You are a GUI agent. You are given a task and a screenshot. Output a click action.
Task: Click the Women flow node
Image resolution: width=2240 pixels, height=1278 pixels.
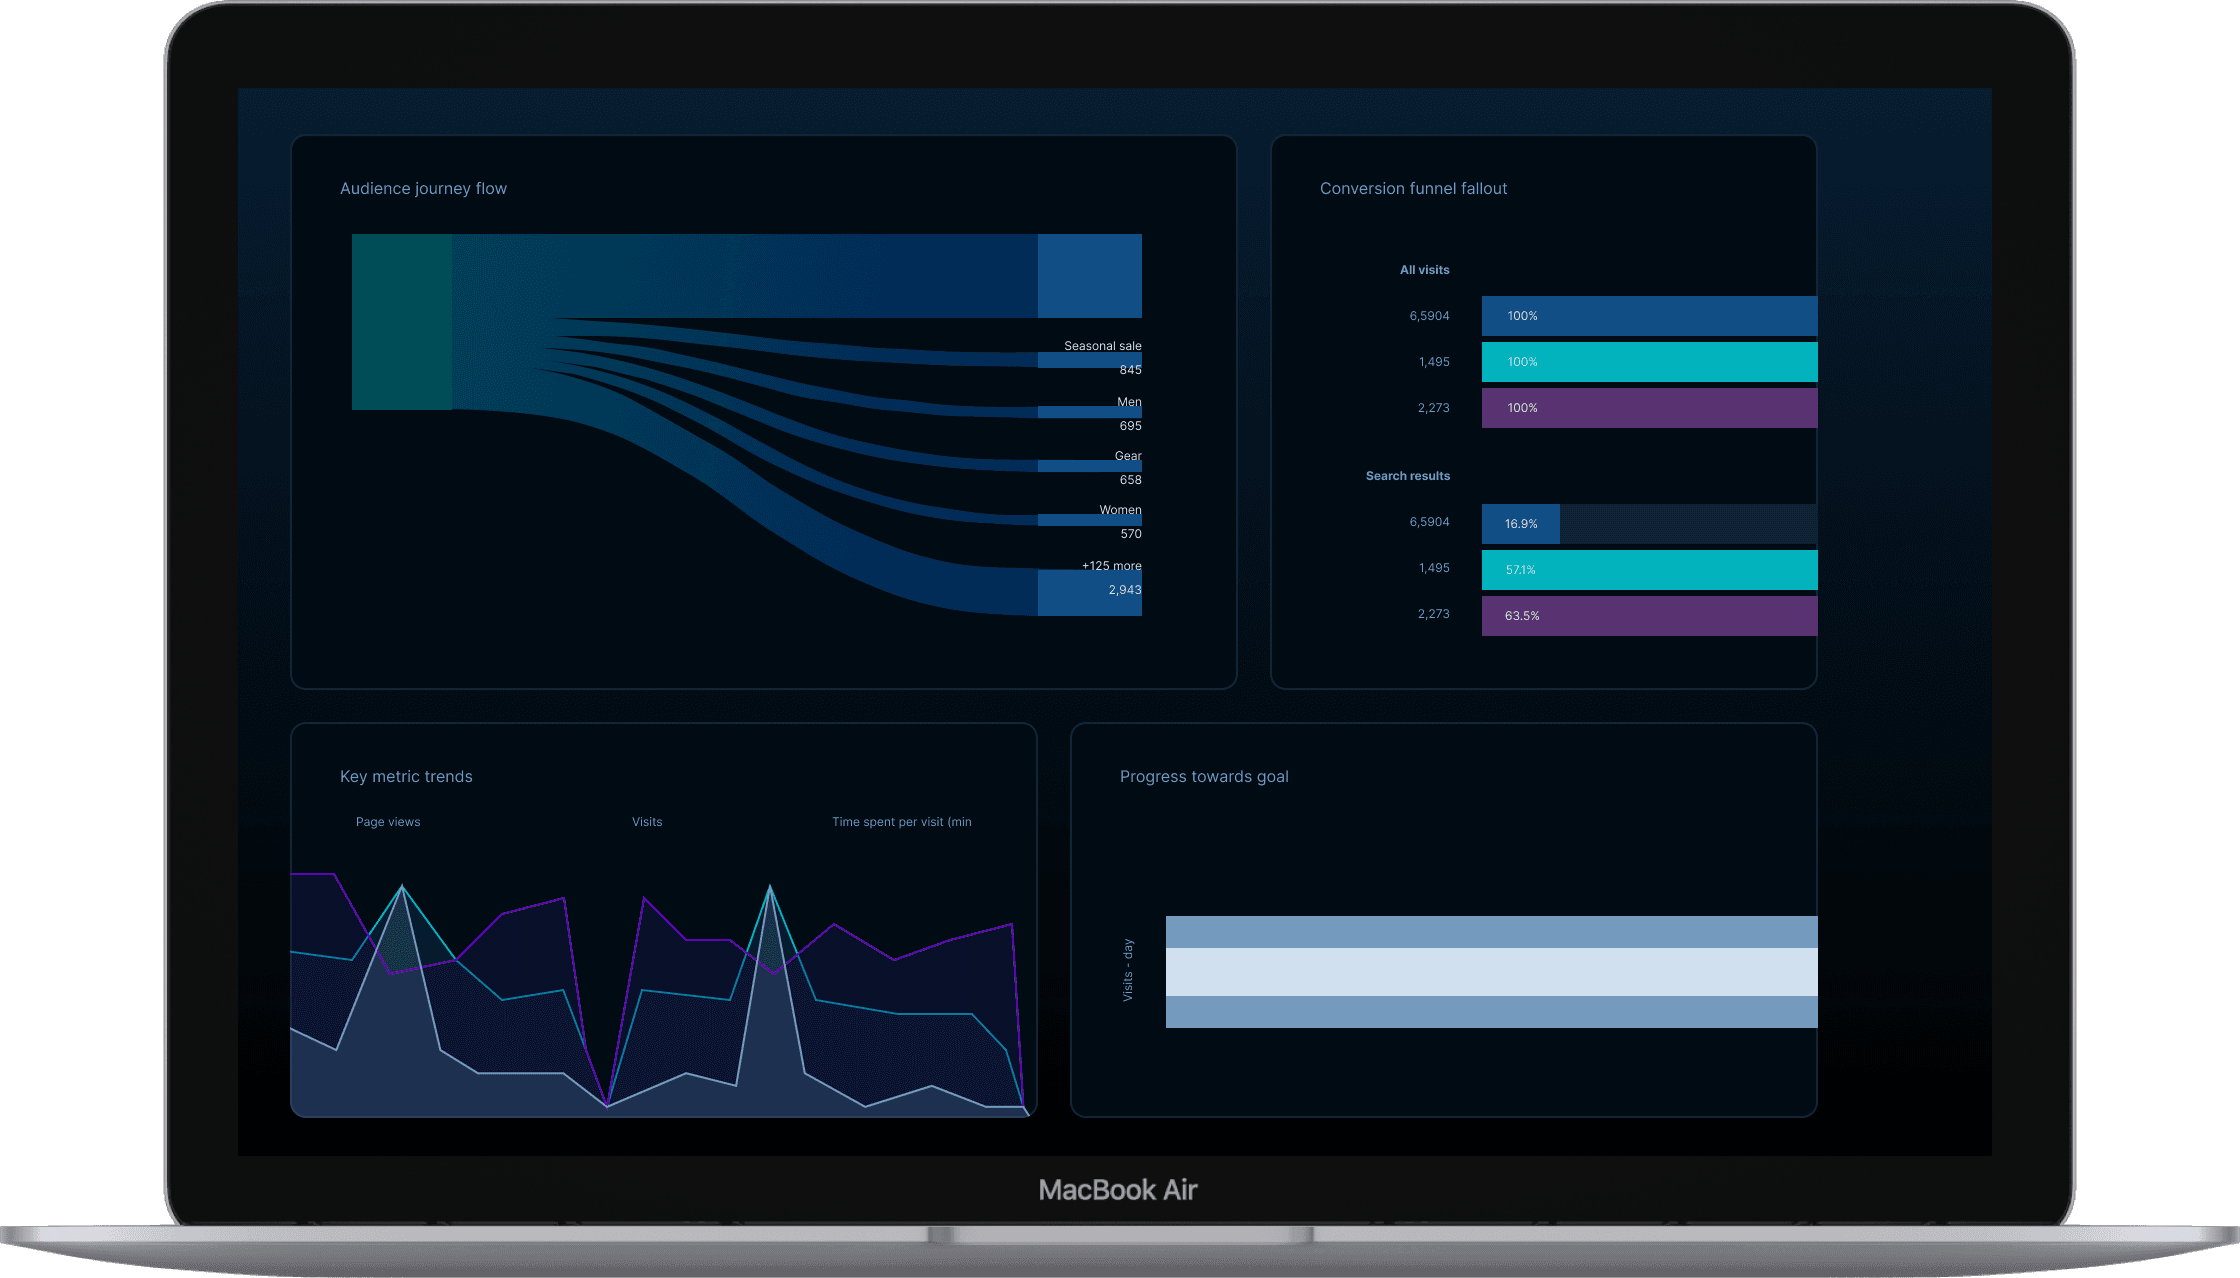[1089, 520]
